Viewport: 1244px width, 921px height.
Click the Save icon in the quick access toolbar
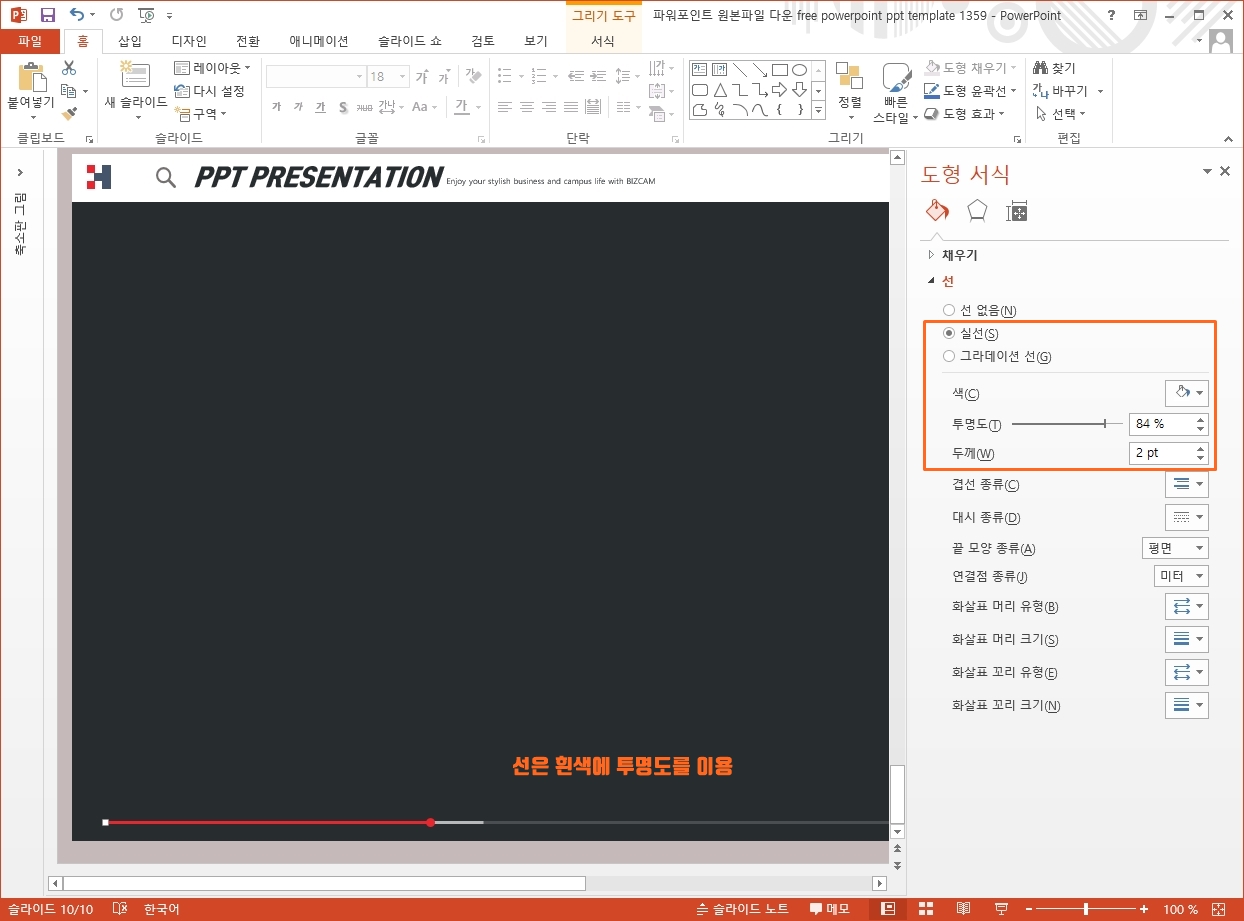[47, 15]
